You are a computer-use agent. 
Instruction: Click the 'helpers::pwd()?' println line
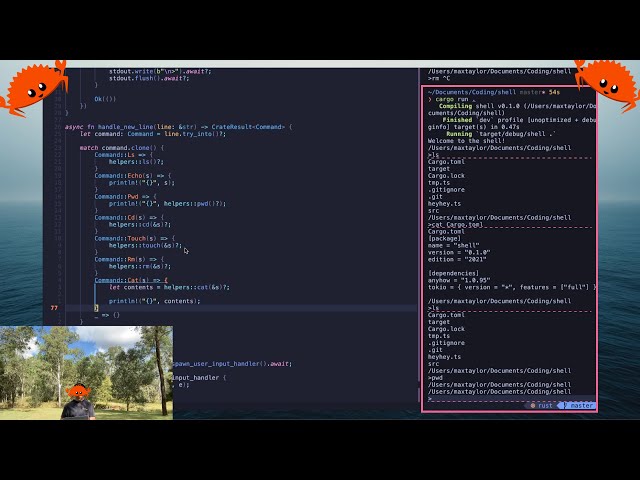[167, 204]
